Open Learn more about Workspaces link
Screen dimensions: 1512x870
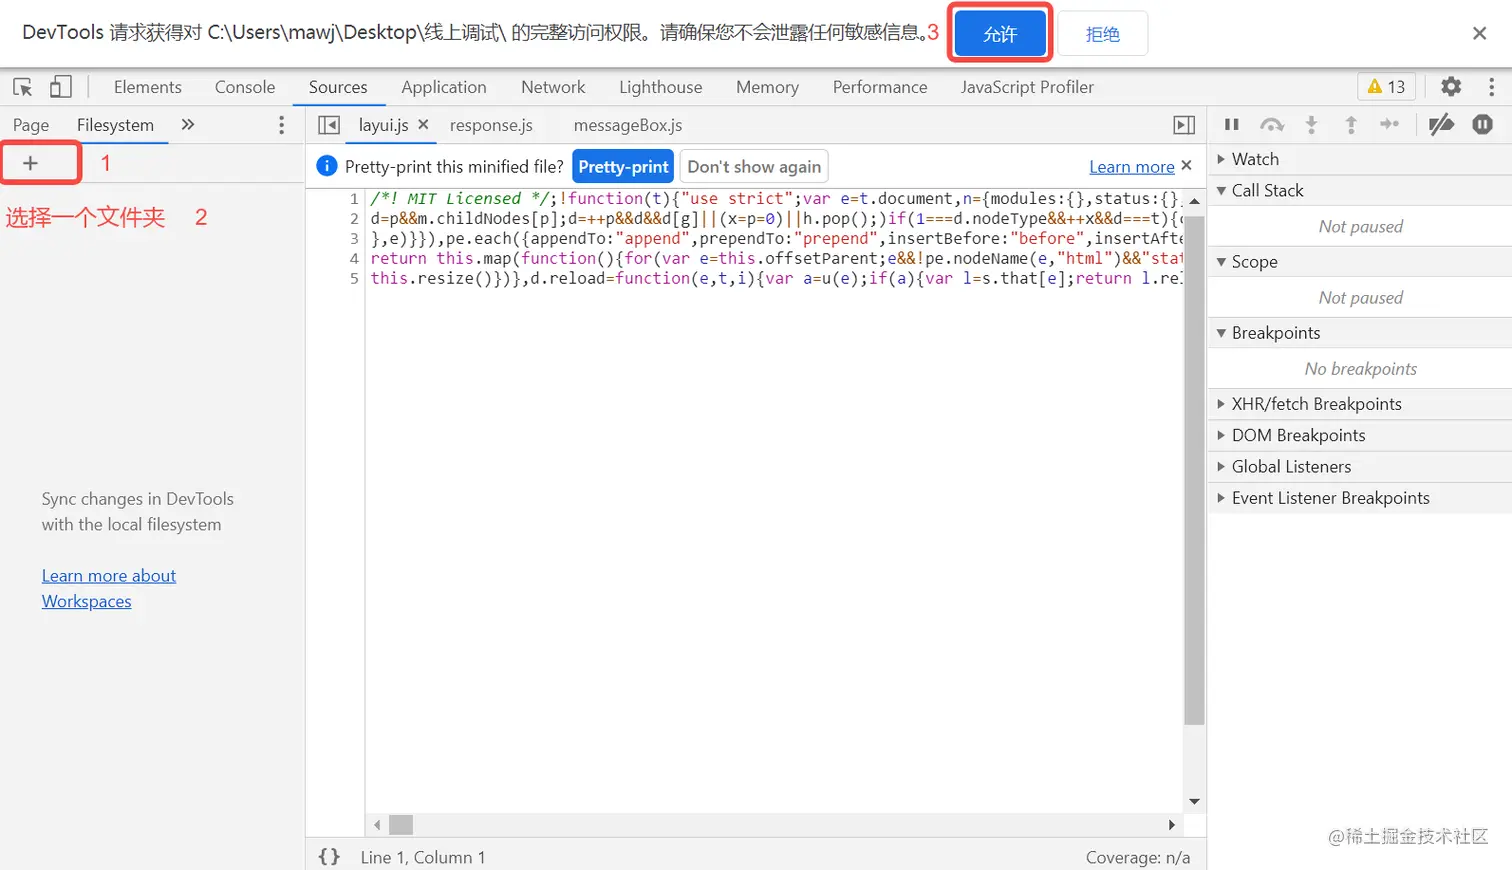pos(109,588)
